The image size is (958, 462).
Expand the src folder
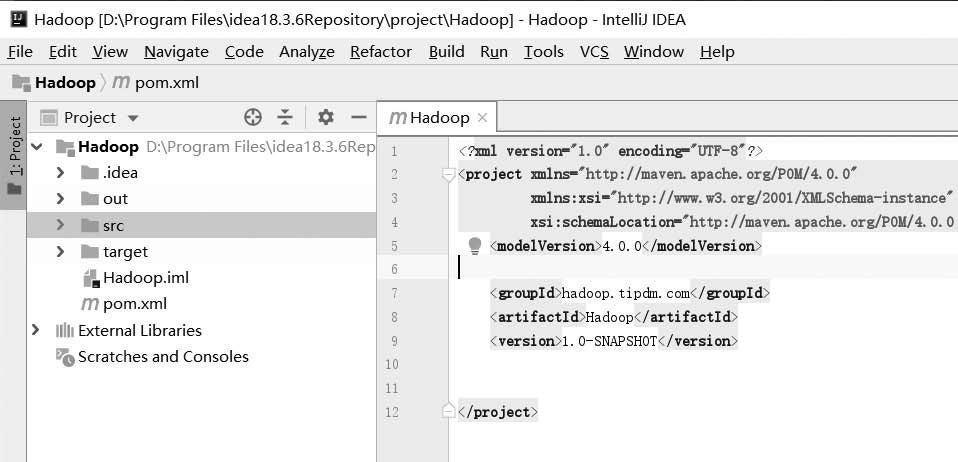pos(60,226)
